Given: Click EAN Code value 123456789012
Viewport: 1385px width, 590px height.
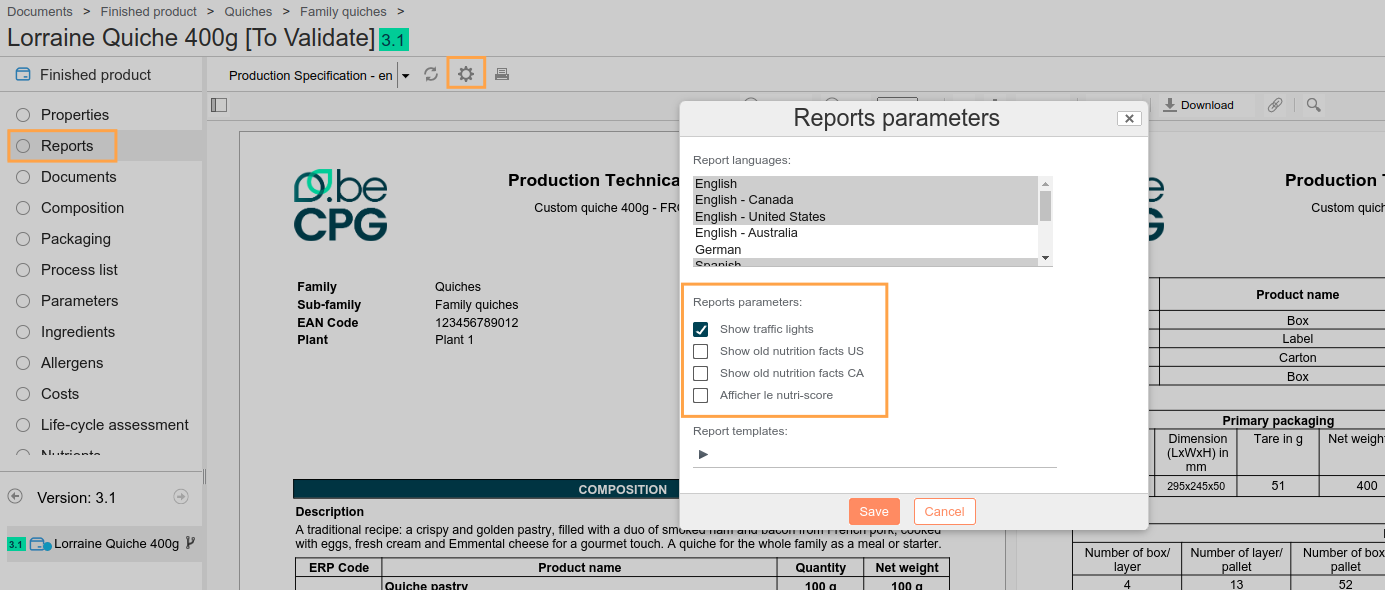Looking at the screenshot, I should coord(477,323).
